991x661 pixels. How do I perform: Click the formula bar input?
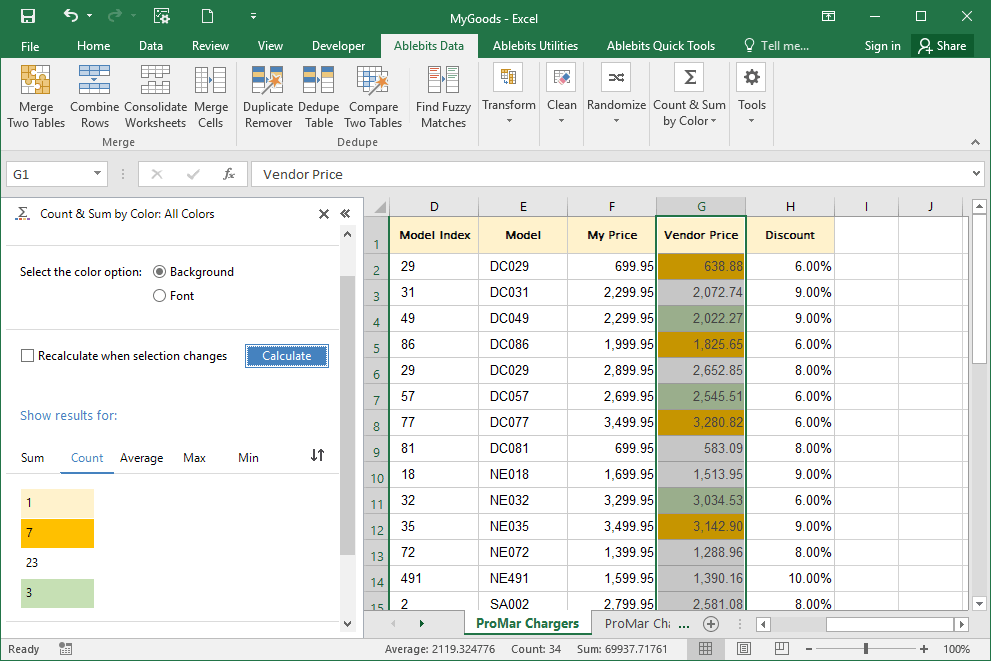[611, 174]
